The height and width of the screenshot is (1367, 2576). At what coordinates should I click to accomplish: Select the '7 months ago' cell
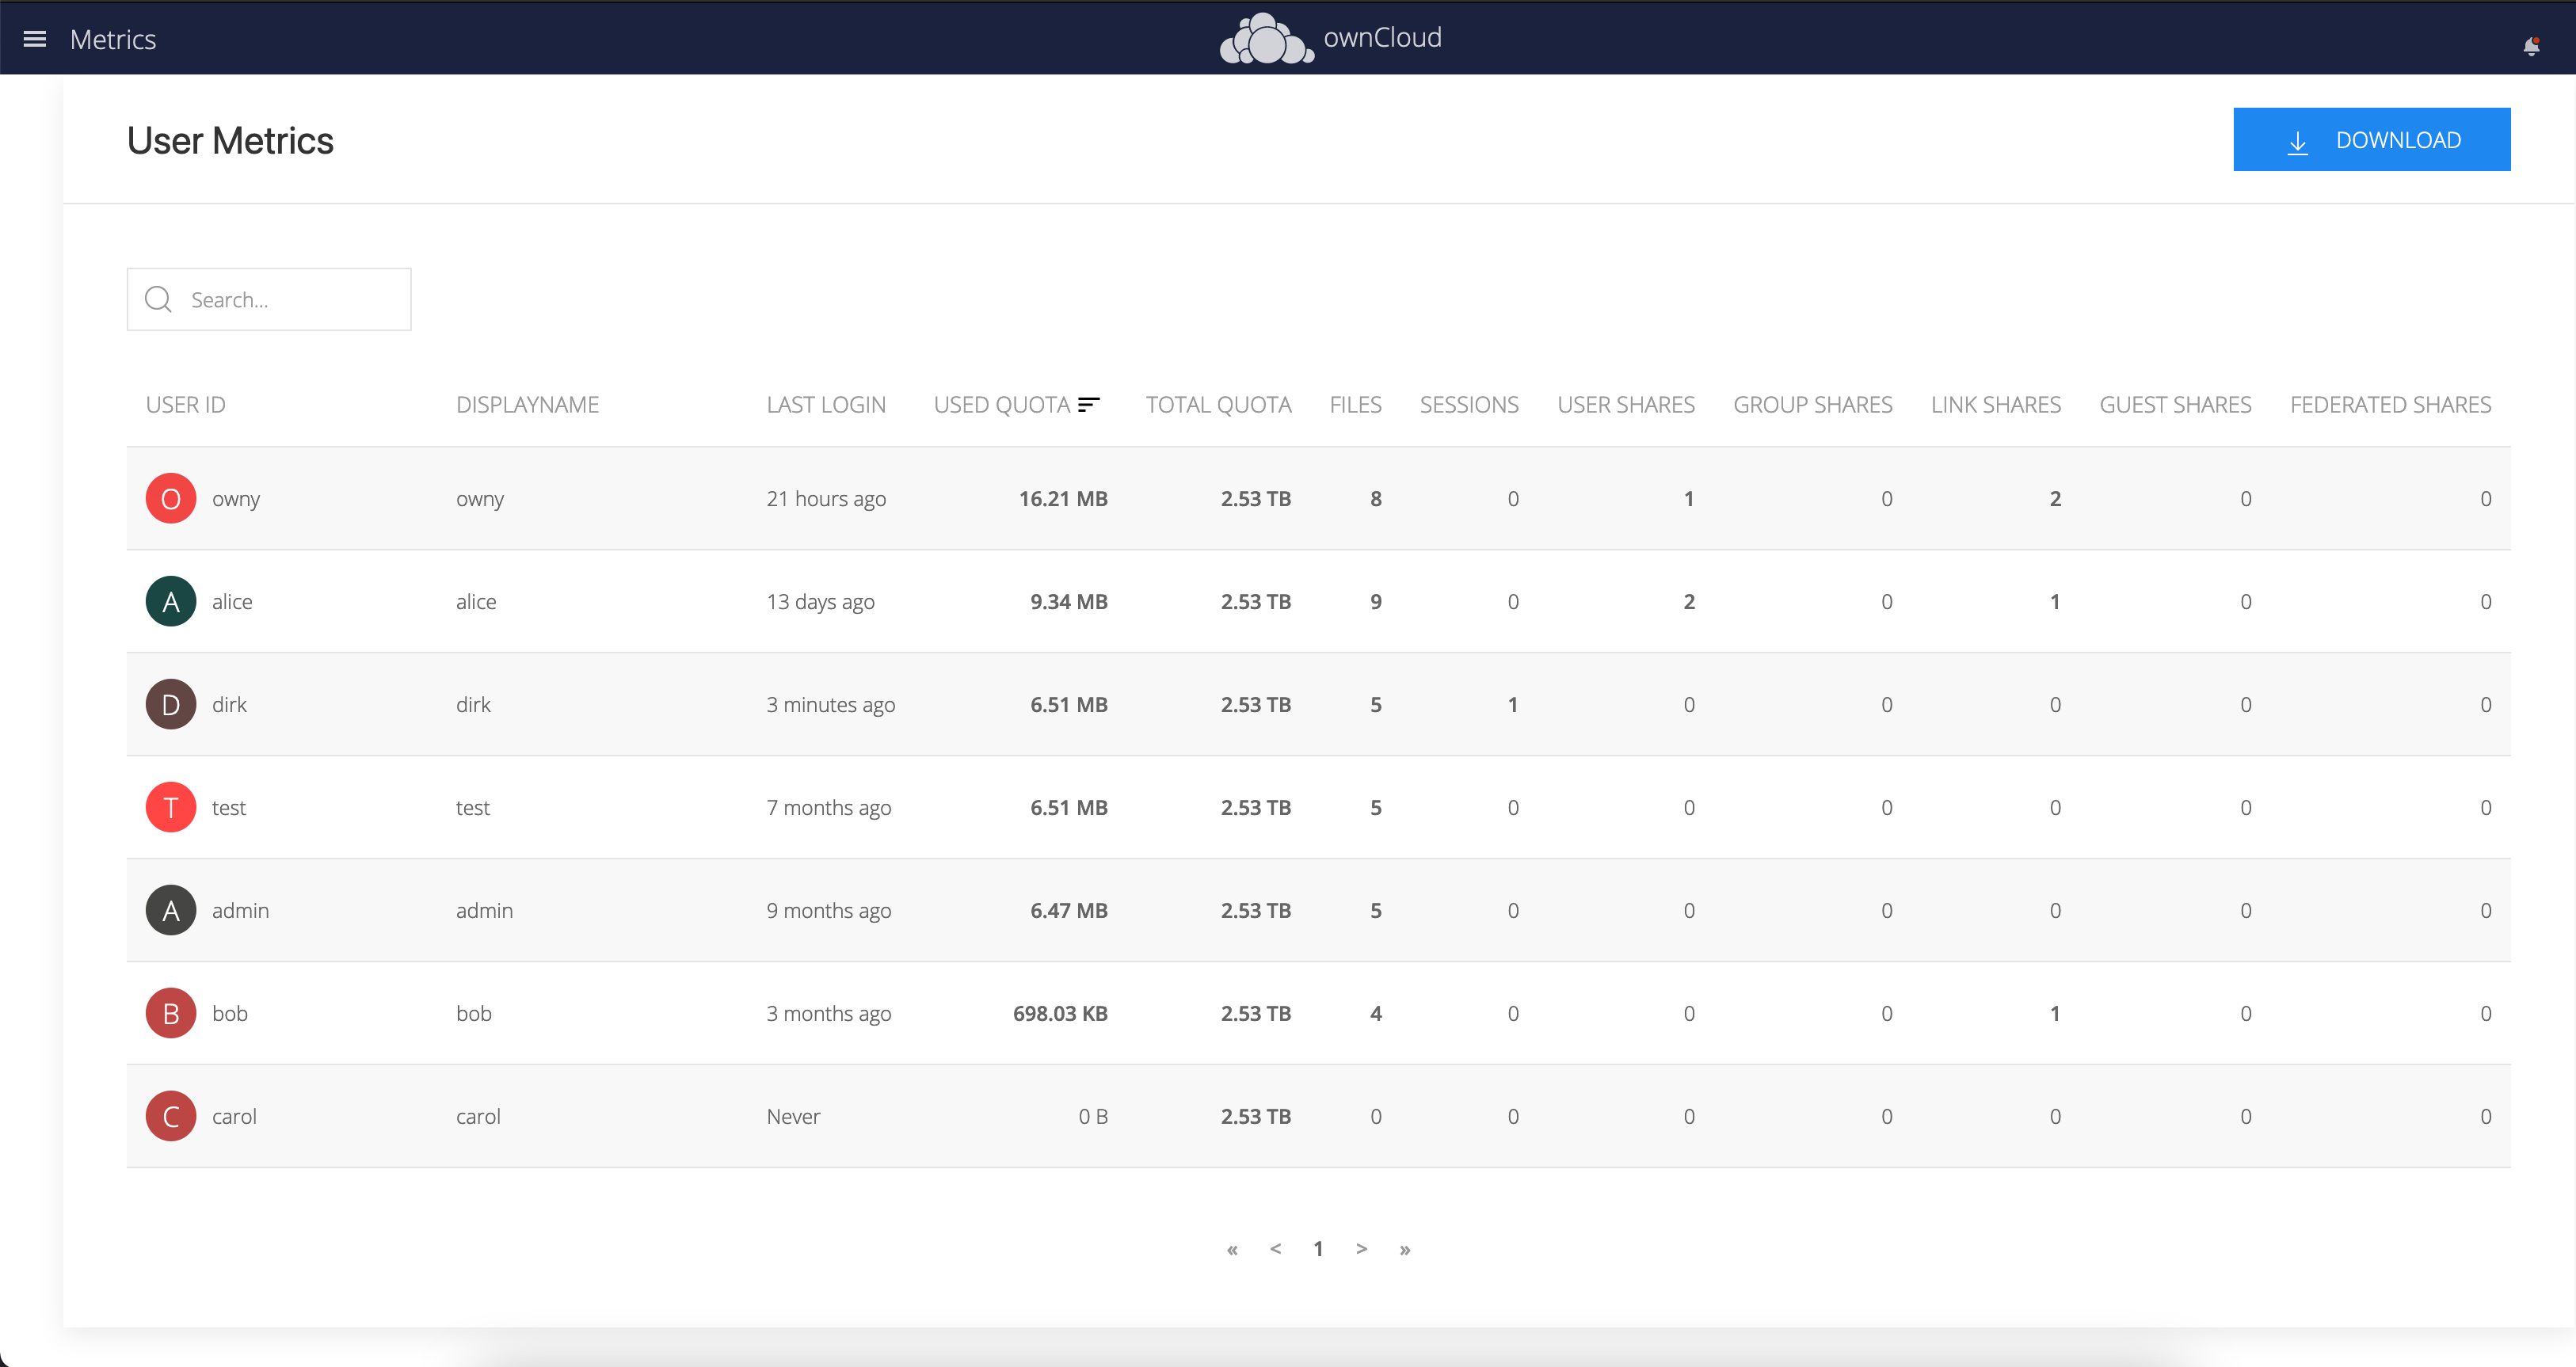828,807
